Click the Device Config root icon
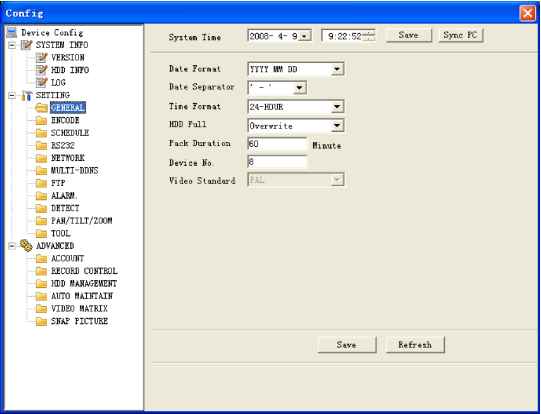541x414 pixels. [x=12, y=33]
